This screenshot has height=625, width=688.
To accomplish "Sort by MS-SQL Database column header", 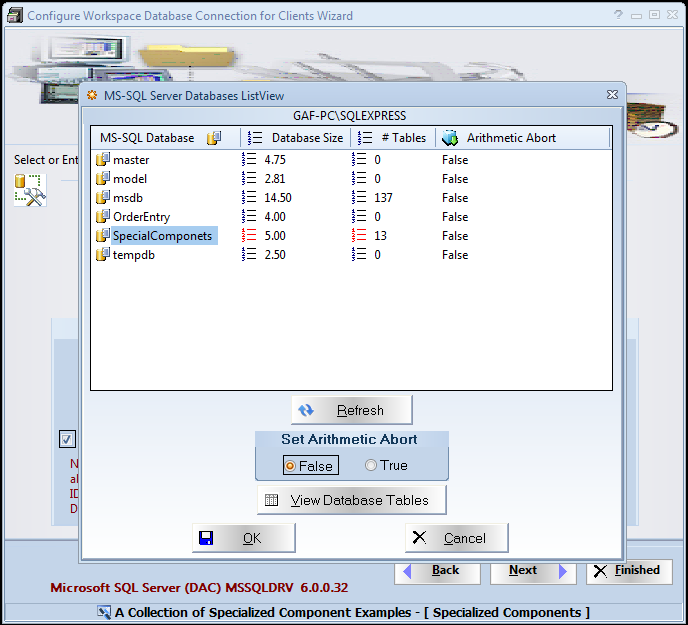I will pyautogui.click(x=147, y=138).
